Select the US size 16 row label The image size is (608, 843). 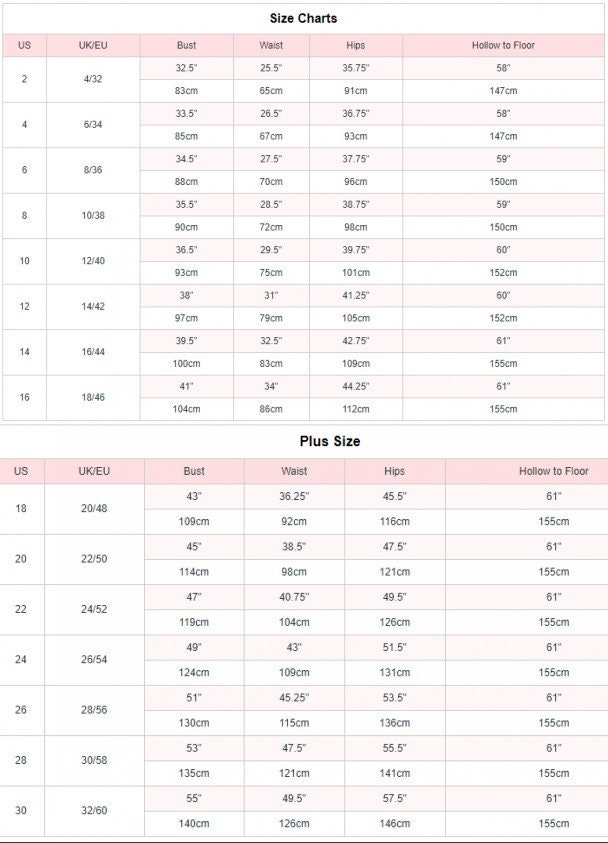(25, 397)
